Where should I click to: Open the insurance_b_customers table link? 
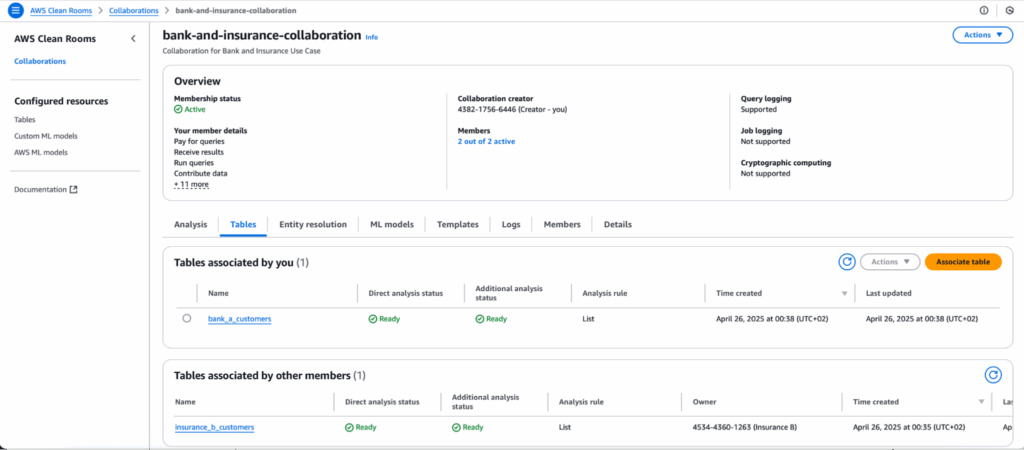214,427
